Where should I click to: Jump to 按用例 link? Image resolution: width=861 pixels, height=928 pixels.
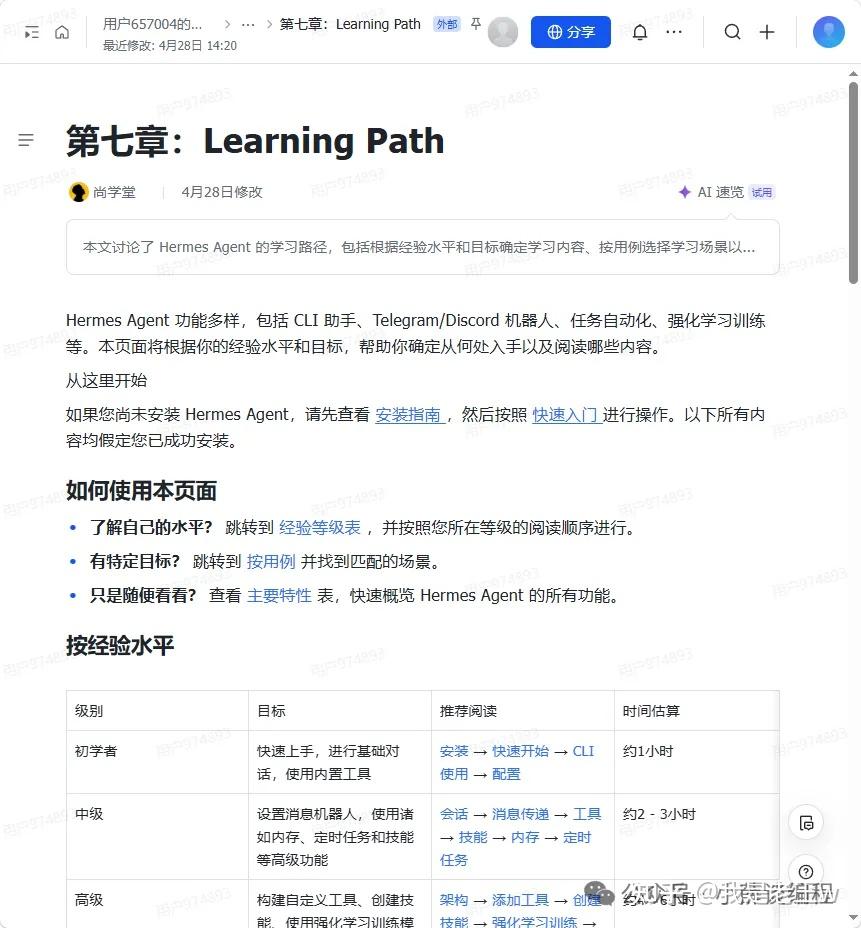[271, 562]
